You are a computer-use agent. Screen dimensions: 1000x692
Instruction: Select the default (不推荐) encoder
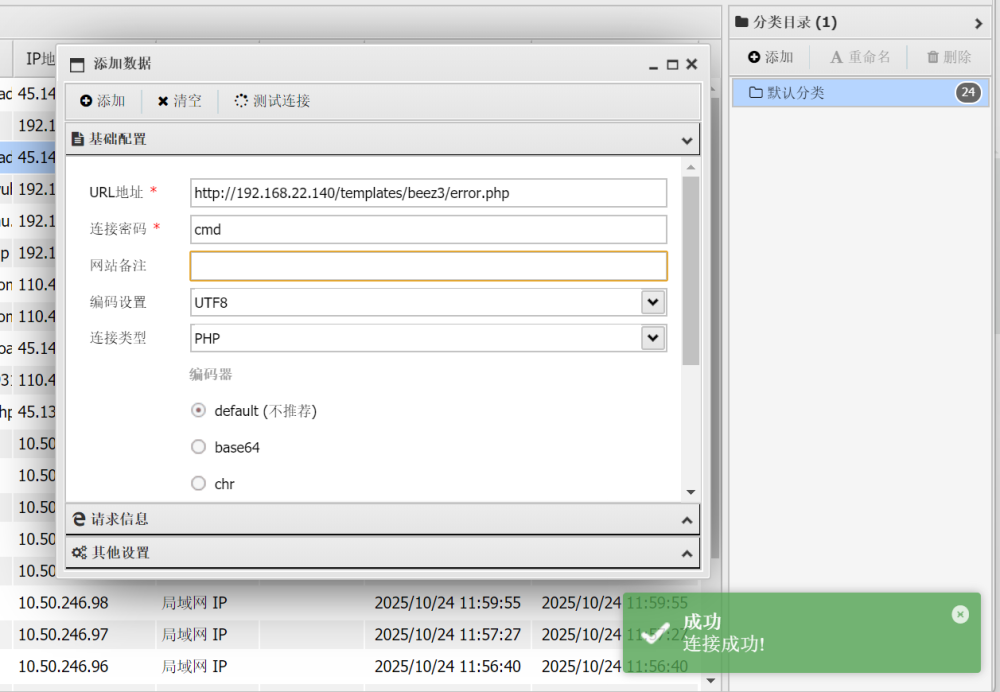coord(198,410)
